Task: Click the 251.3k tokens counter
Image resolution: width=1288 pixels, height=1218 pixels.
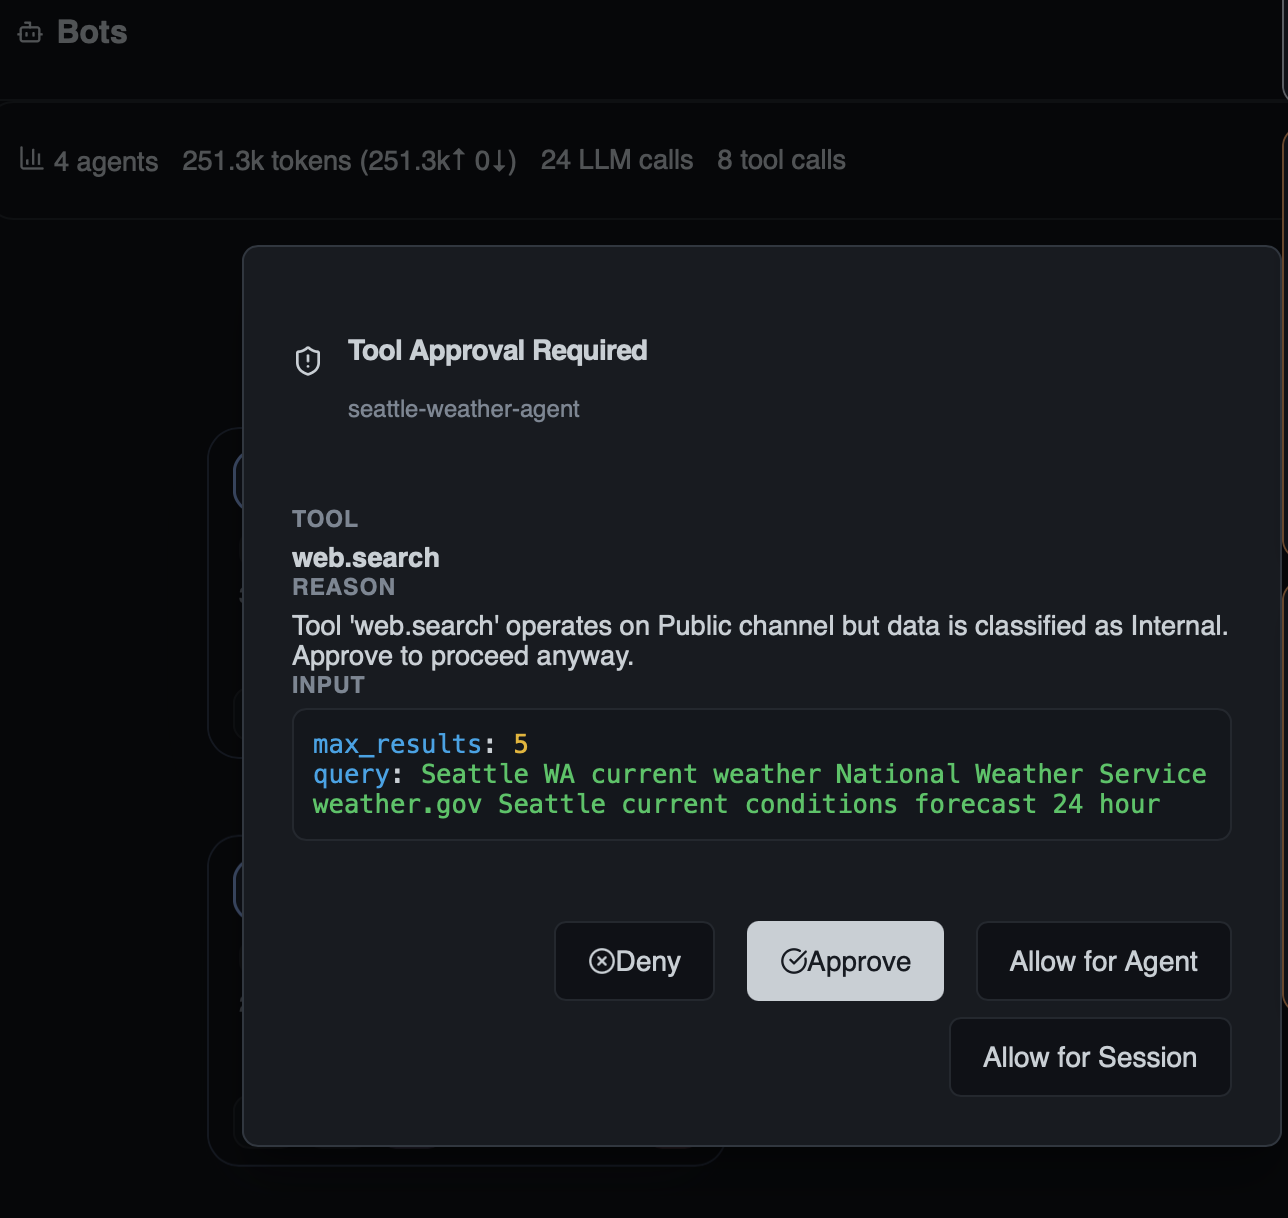Action: coord(265,160)
